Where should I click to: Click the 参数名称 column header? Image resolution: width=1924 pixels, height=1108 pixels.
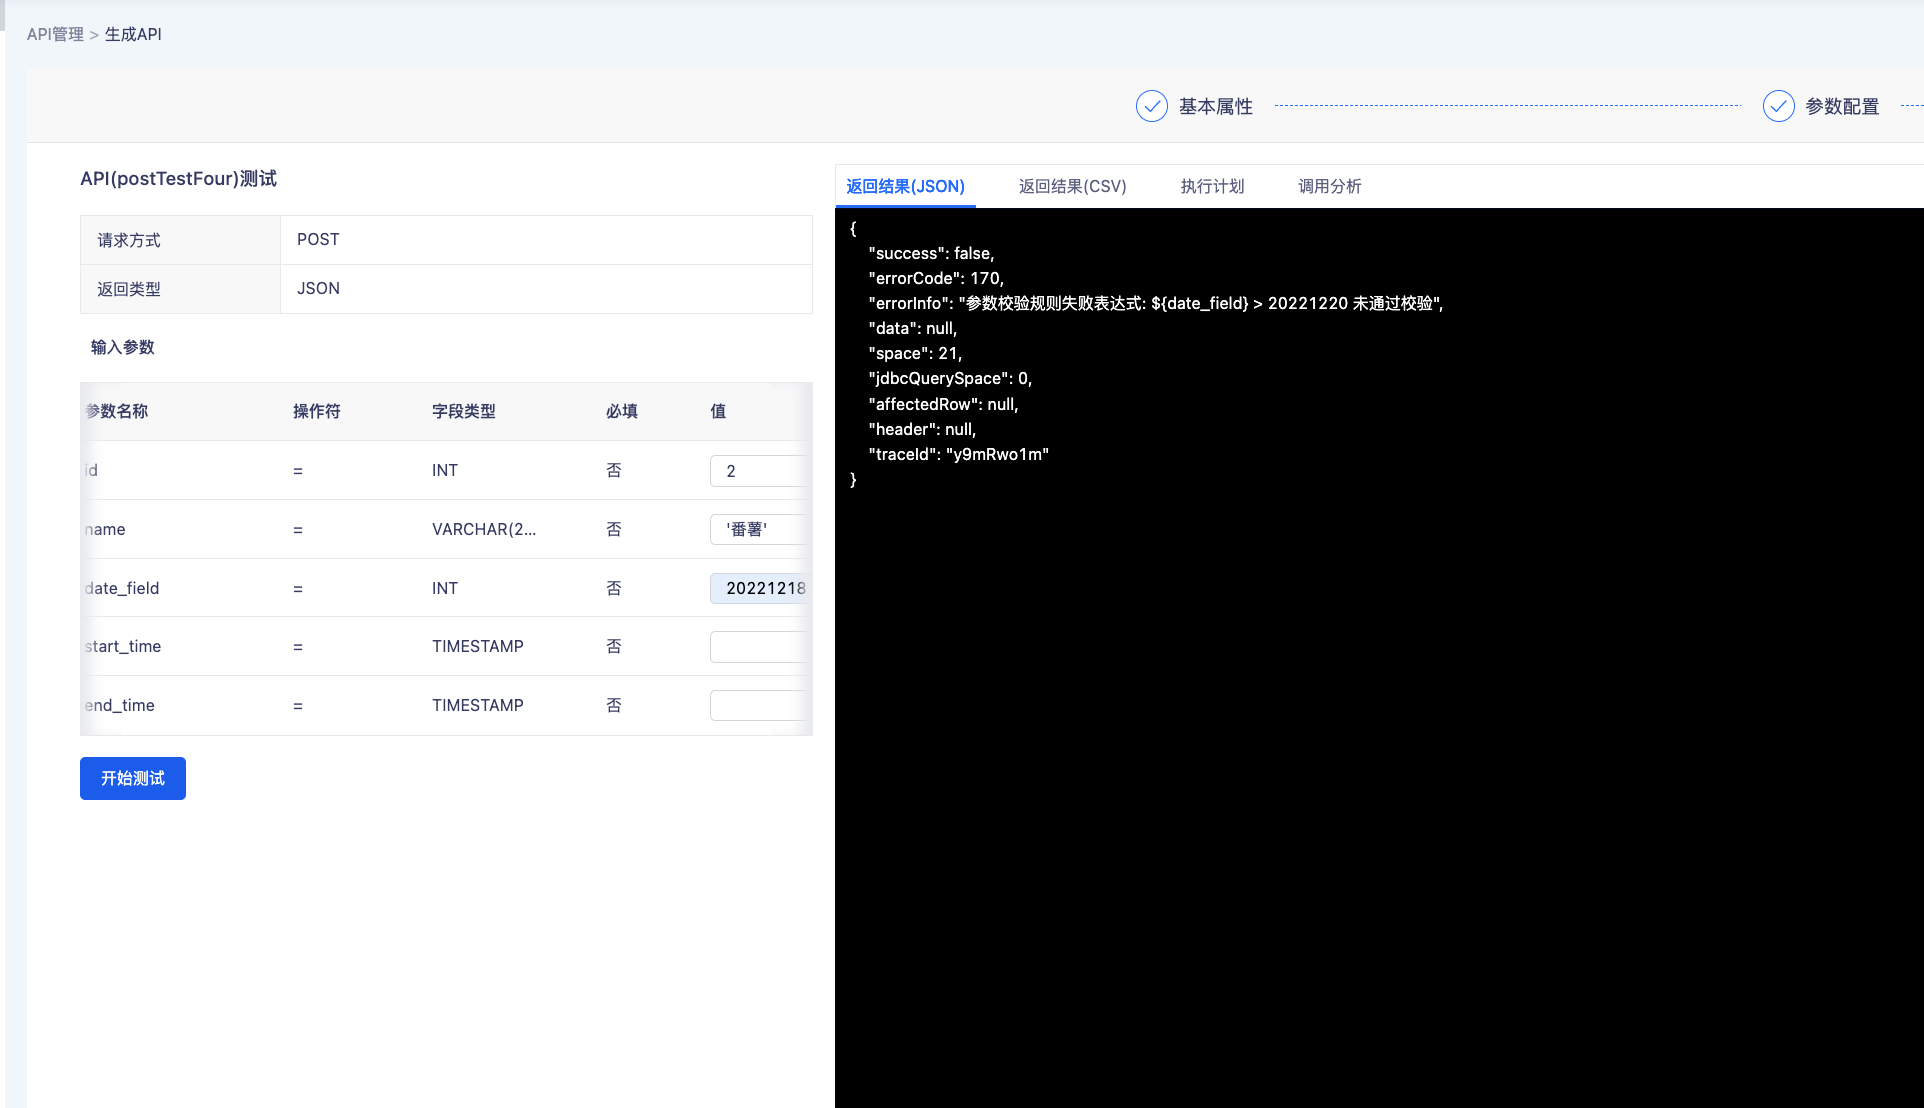tap(117, 411)
